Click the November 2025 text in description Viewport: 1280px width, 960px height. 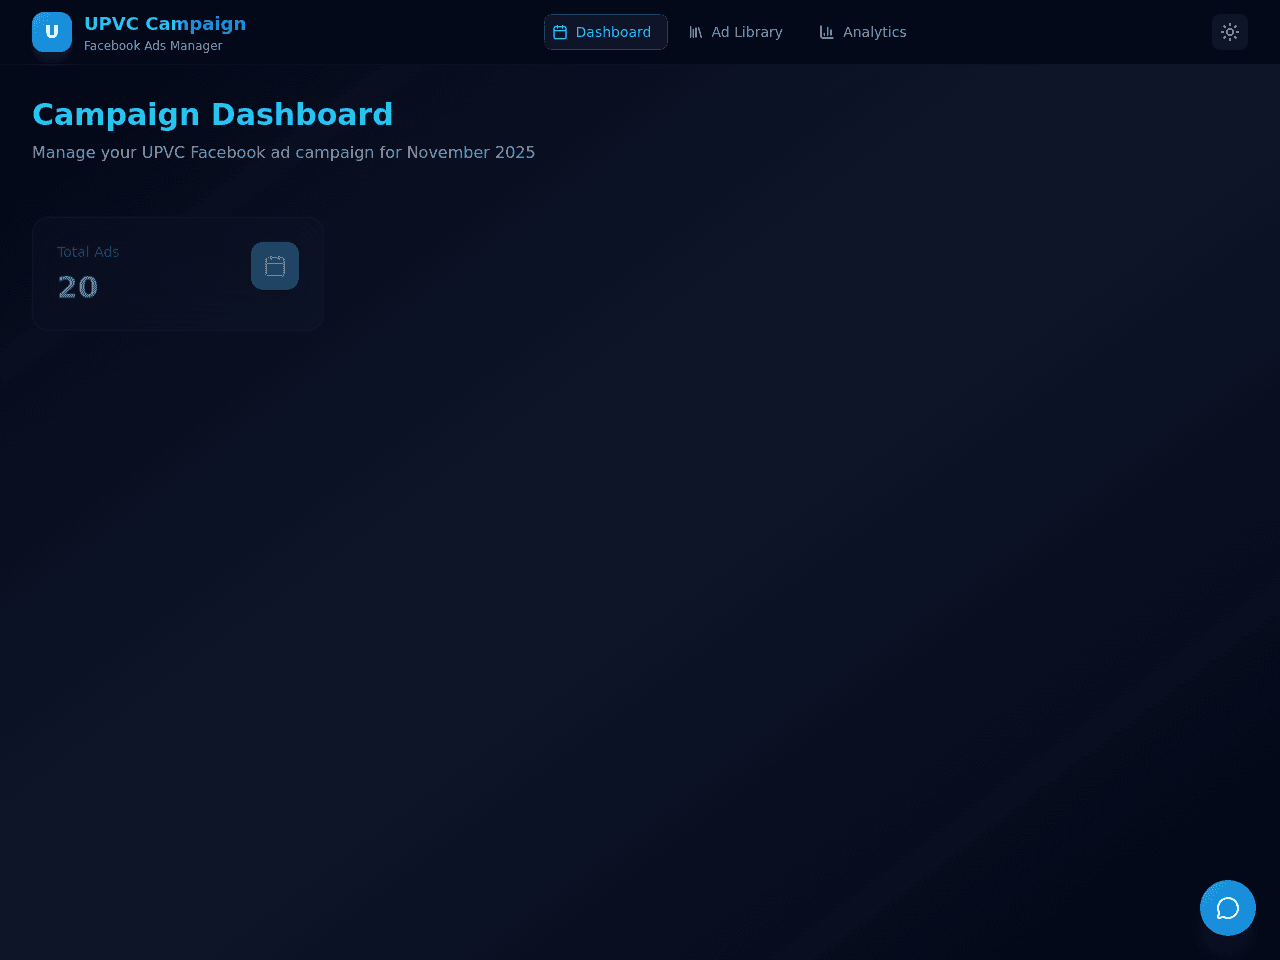coord(471,152)
